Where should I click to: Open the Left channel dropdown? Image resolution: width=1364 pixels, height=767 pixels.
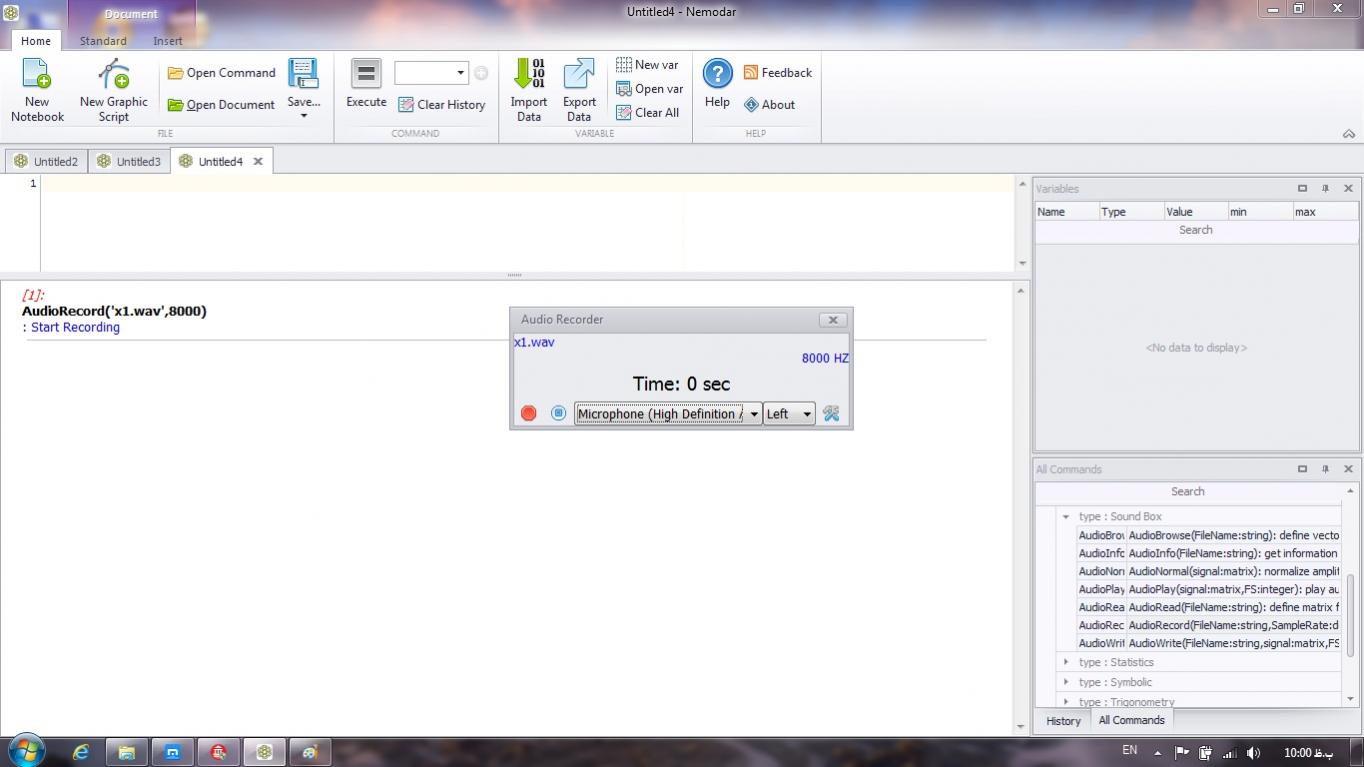[806, 414]
